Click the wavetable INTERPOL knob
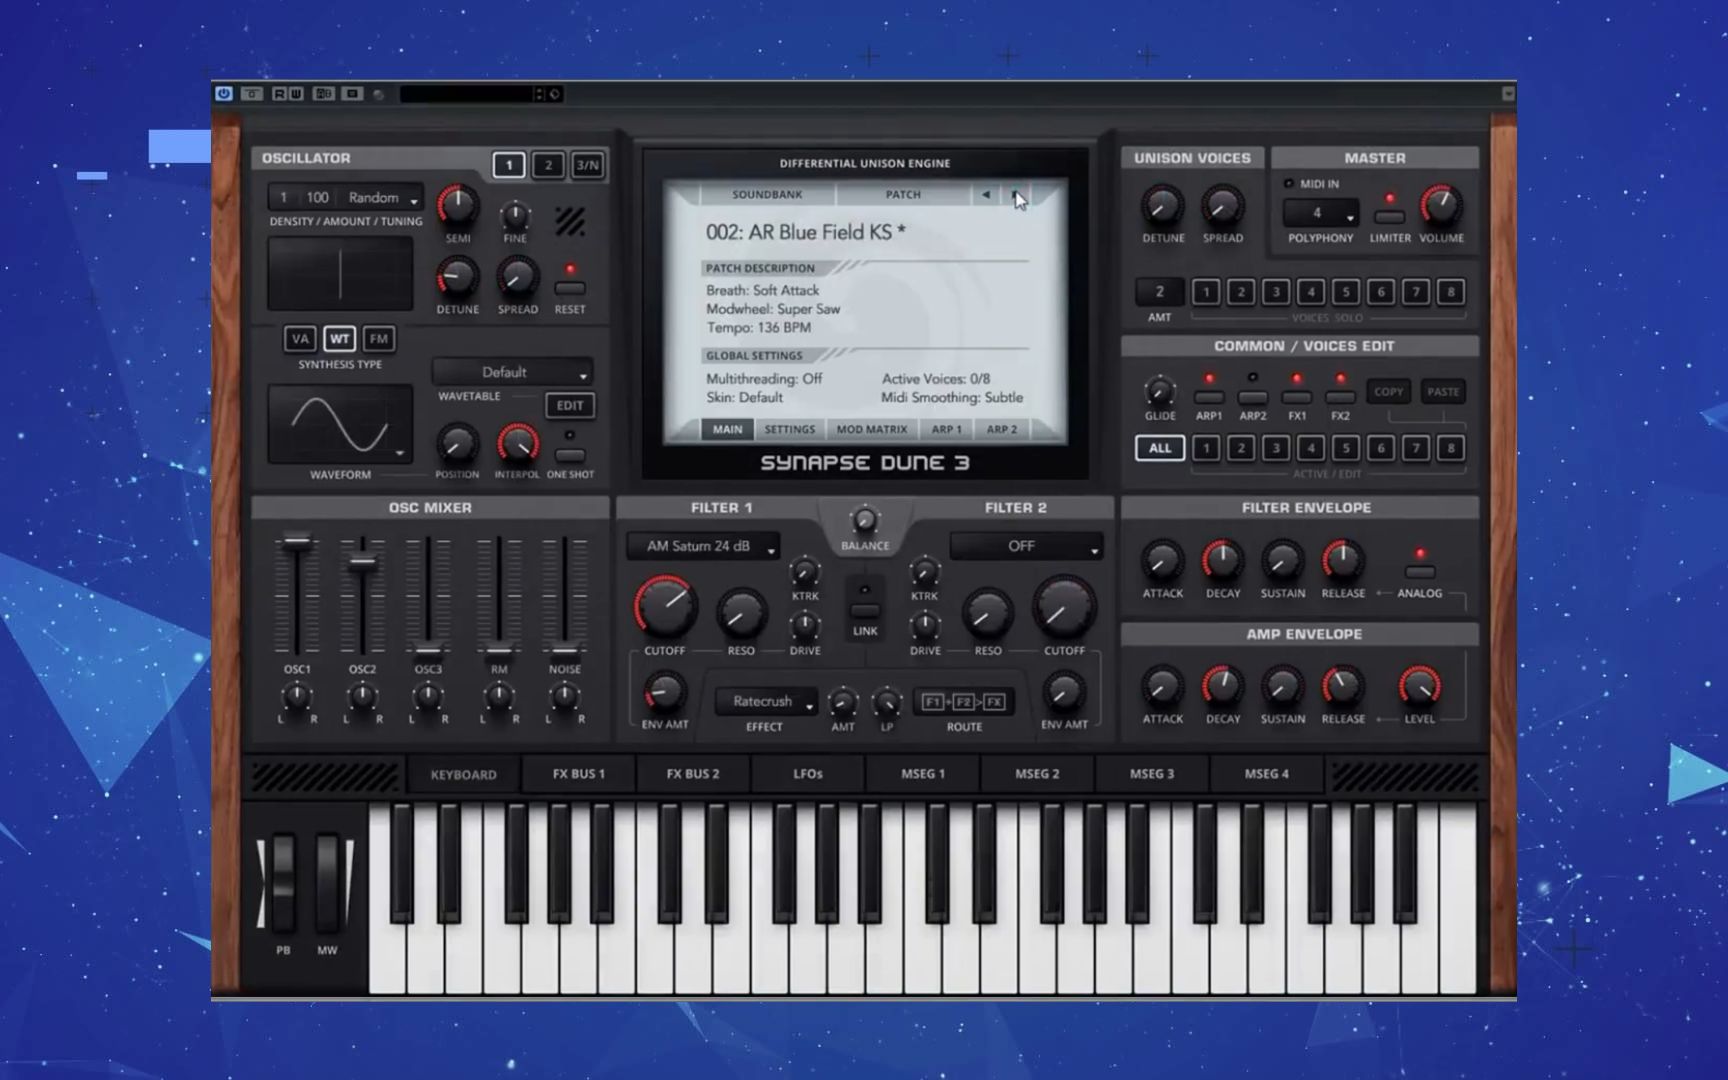The width and height of the screenshot is (1728, 1080). 517,443
